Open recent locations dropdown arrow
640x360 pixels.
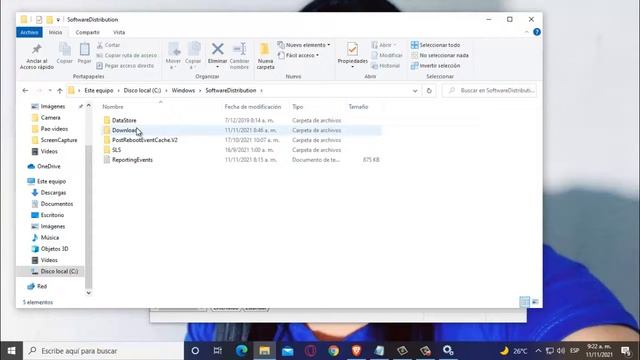point(50,91)
